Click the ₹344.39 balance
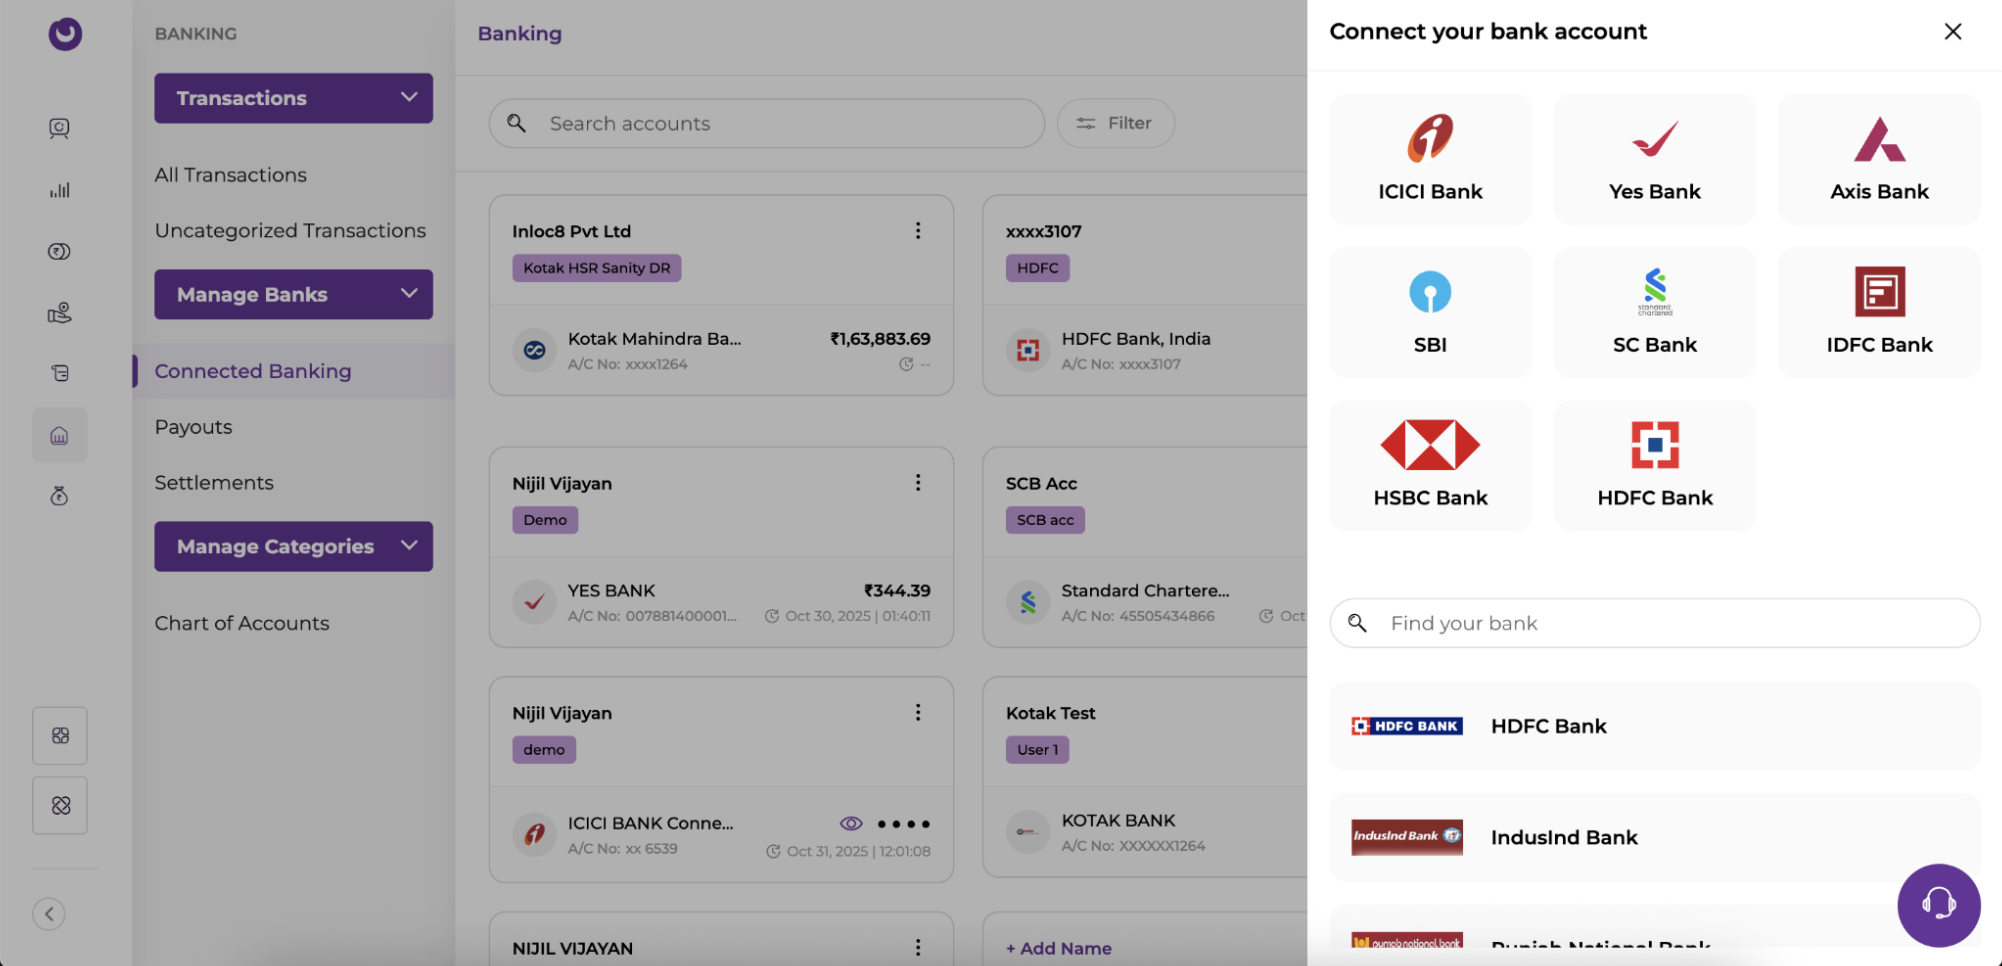This screenshot has width=2002, height=966. click(897, 591)
